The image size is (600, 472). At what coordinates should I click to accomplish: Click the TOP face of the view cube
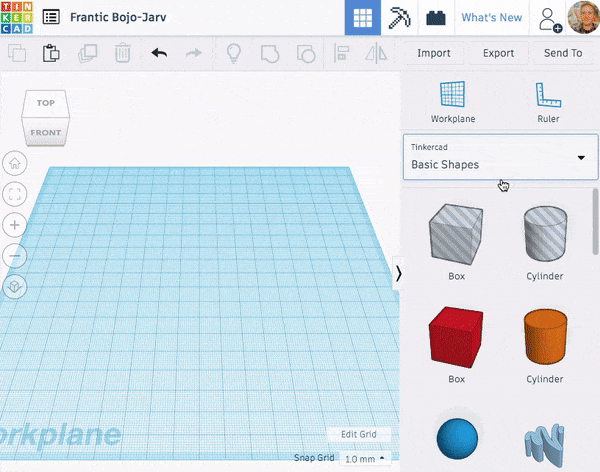pyautogui.click(x=46, y=103)
